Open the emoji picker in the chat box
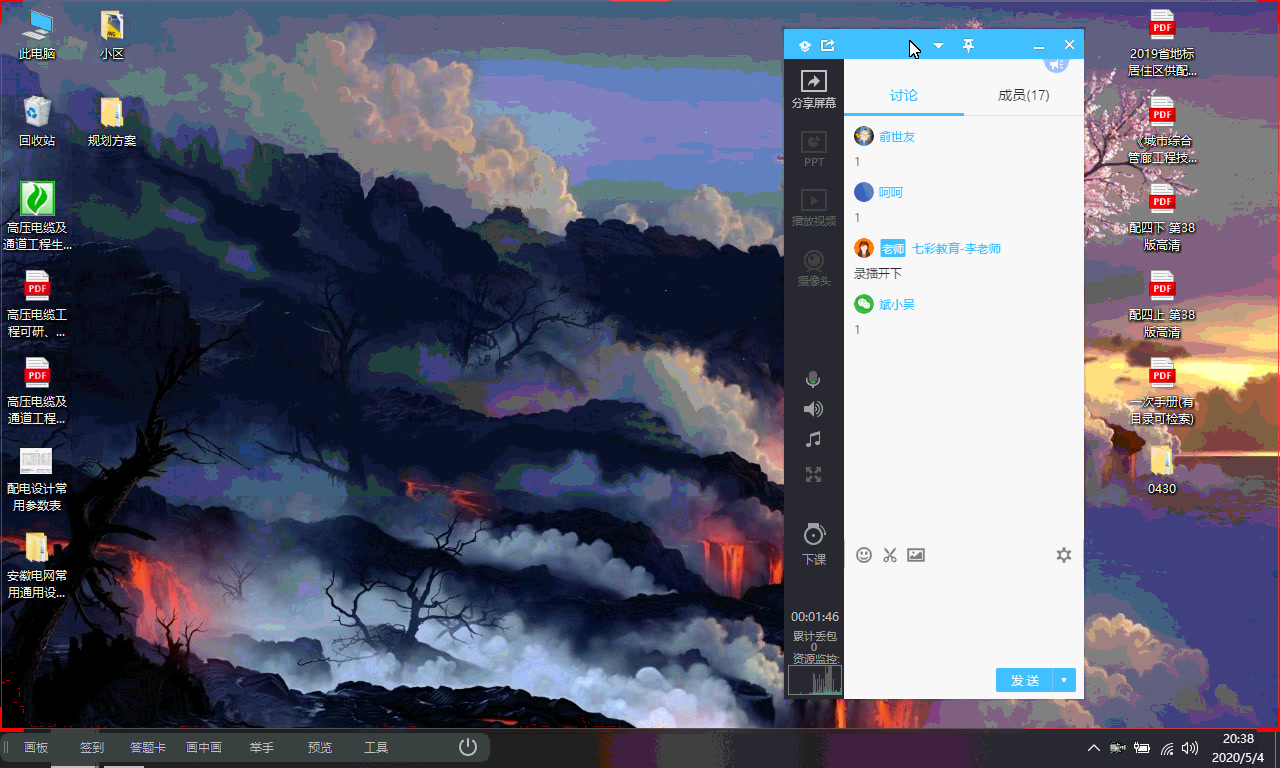 point(864,555)
